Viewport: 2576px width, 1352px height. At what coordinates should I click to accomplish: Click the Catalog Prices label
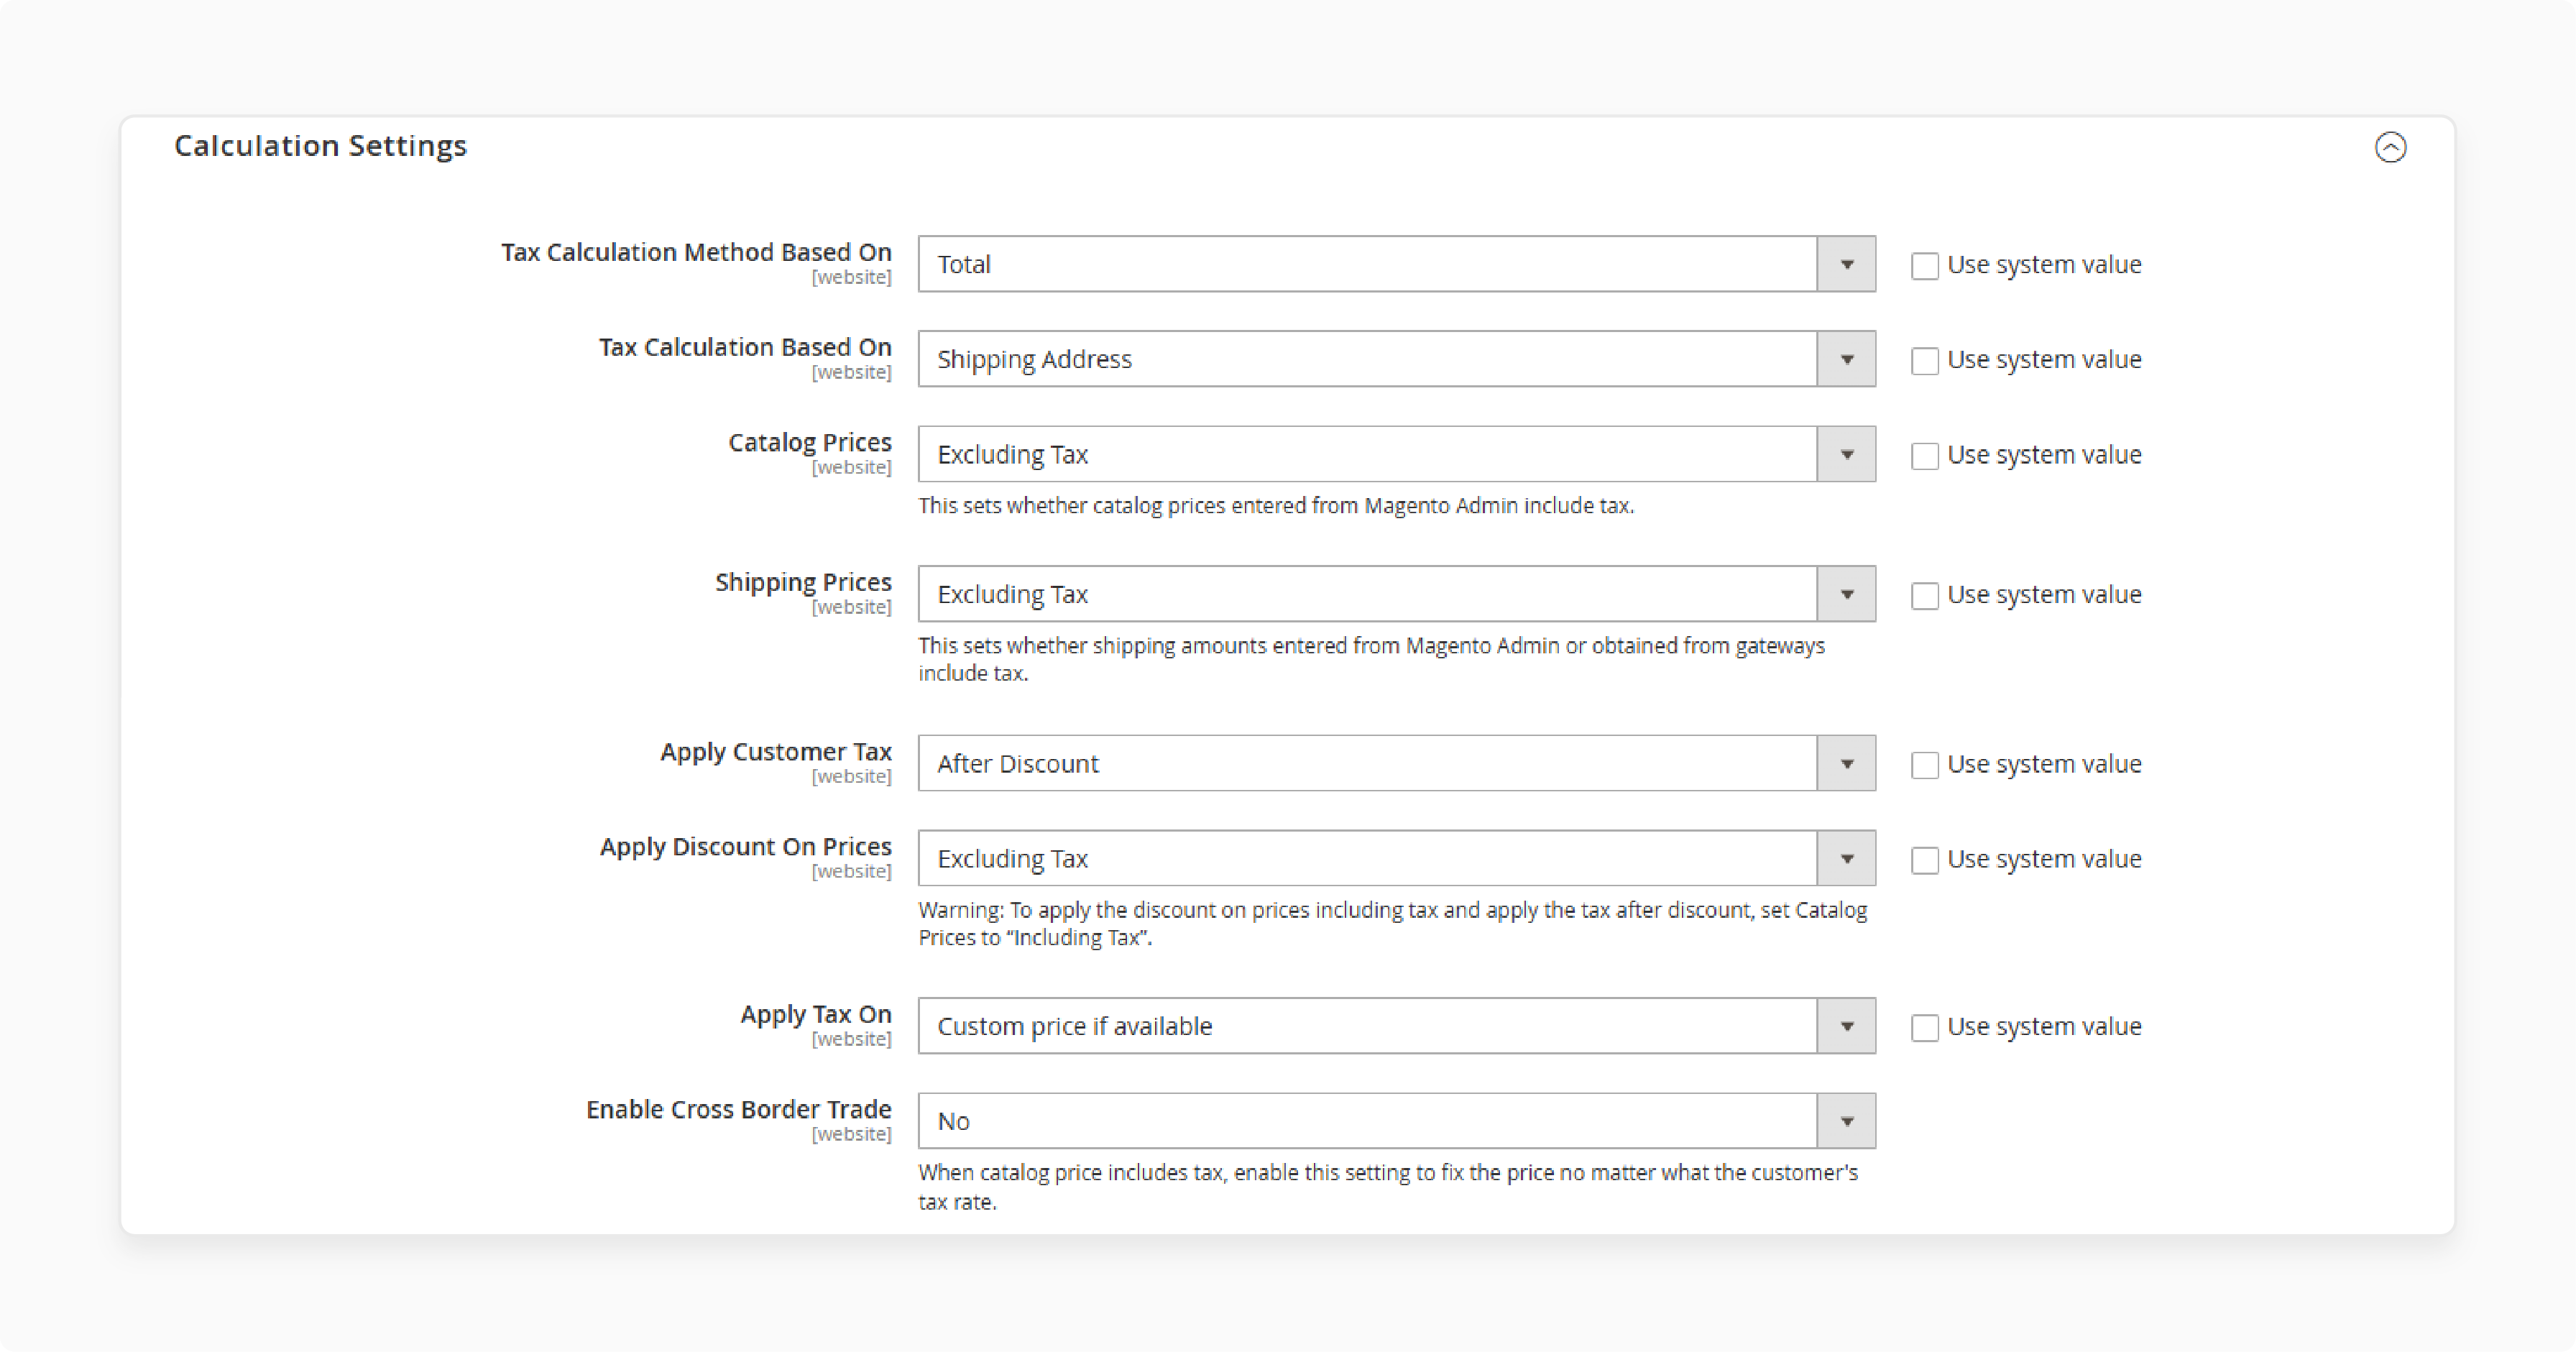[x=810, y=442]
